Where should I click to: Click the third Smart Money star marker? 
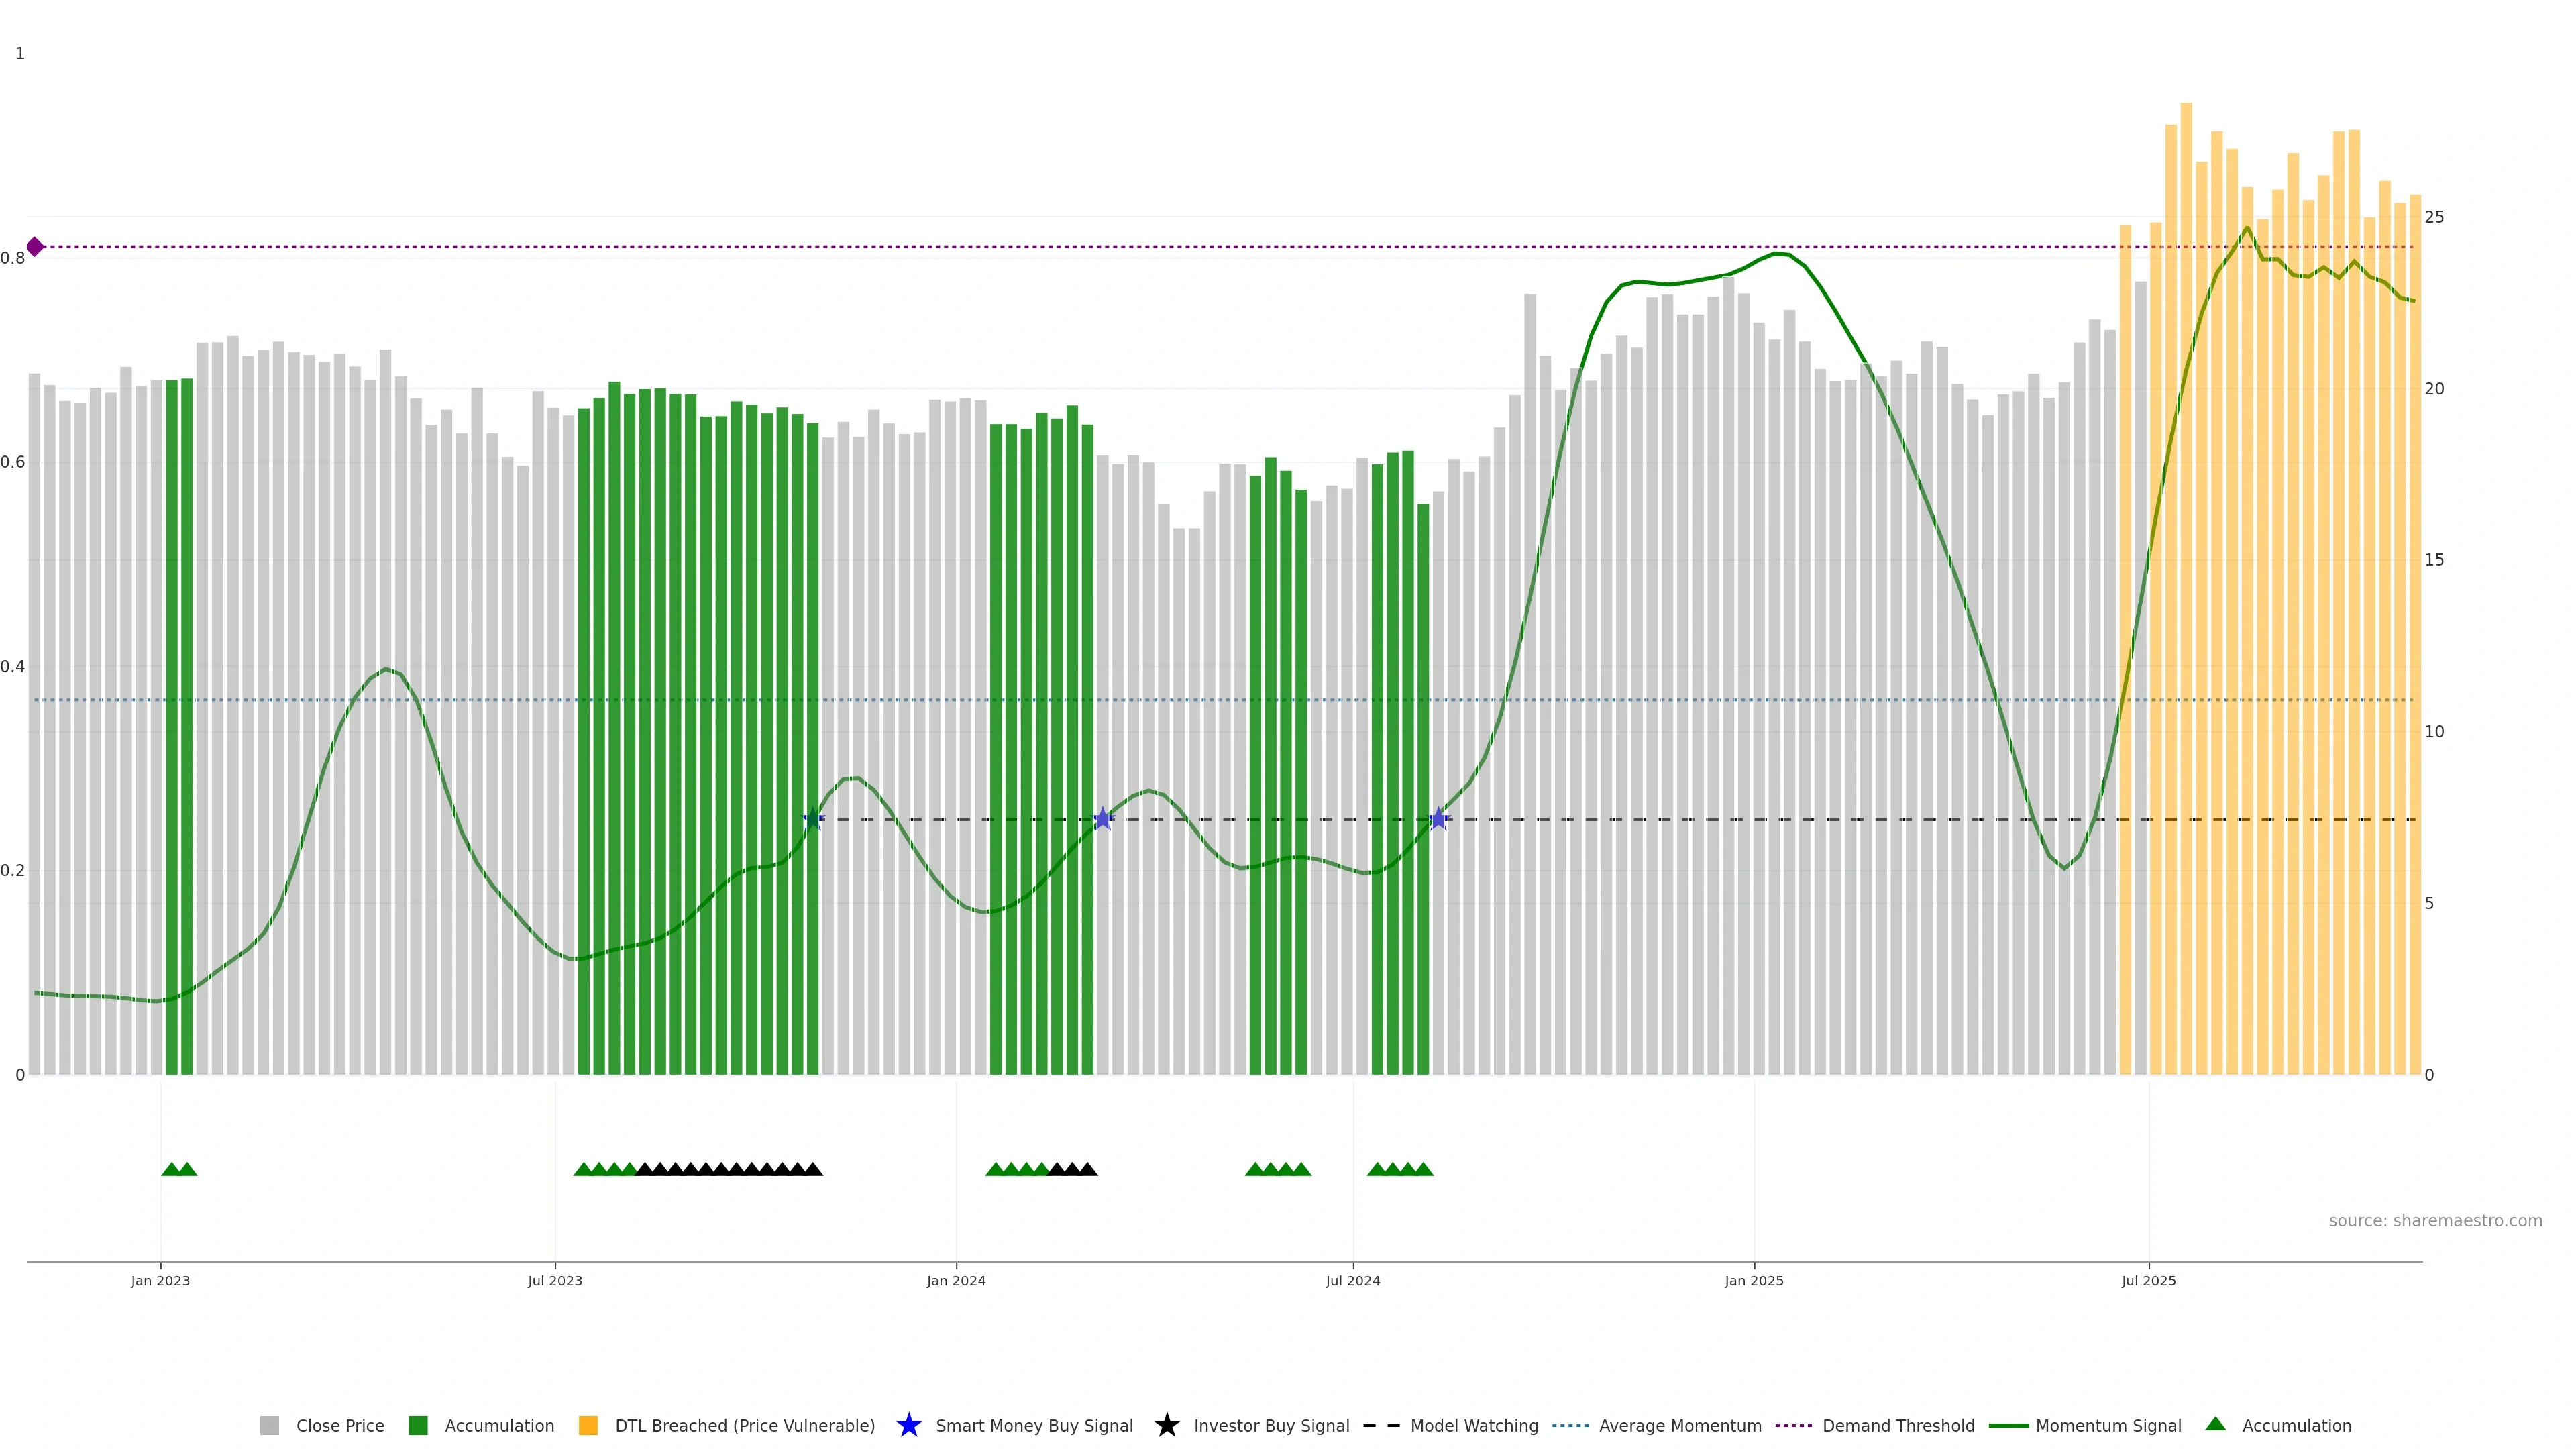click(1438, 819)
